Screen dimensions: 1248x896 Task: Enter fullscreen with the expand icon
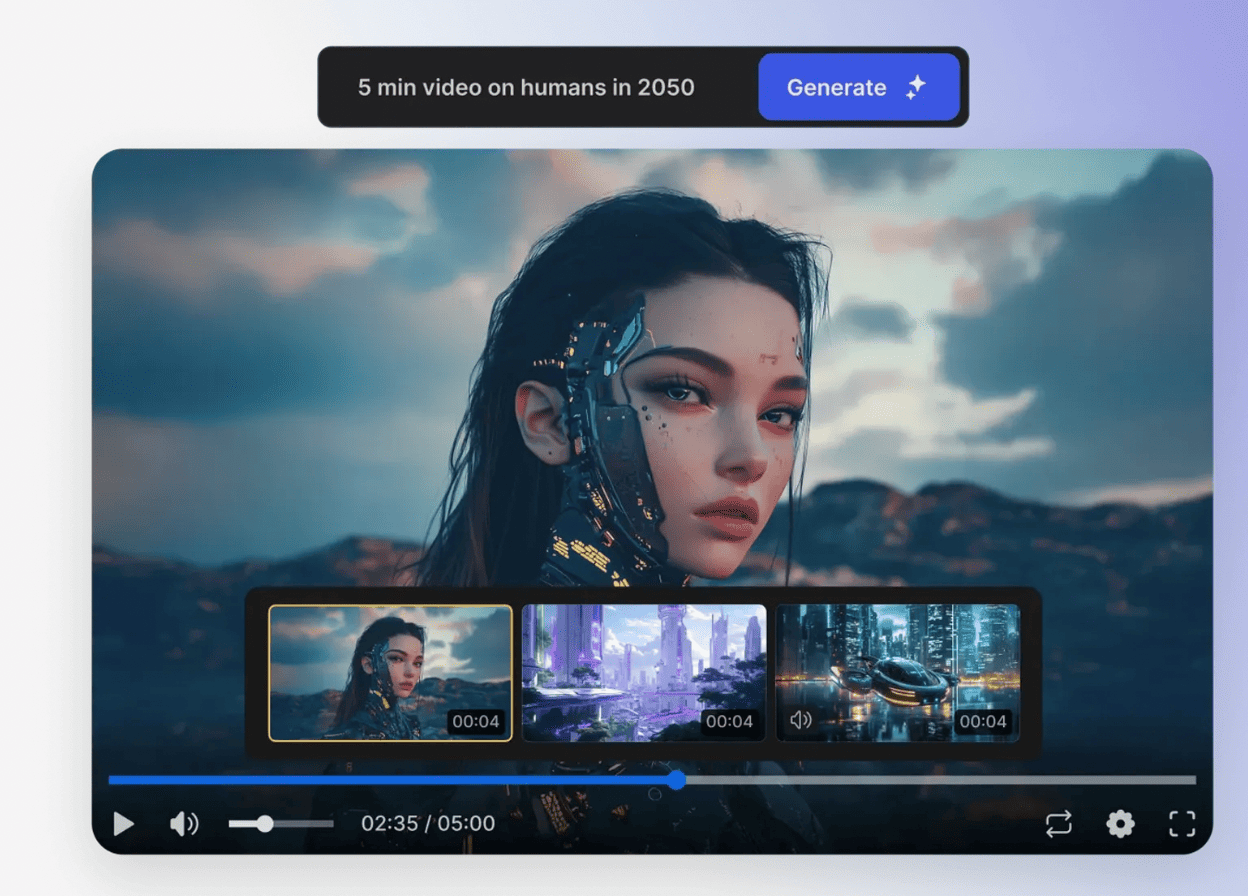click(x=1182, y=824)
